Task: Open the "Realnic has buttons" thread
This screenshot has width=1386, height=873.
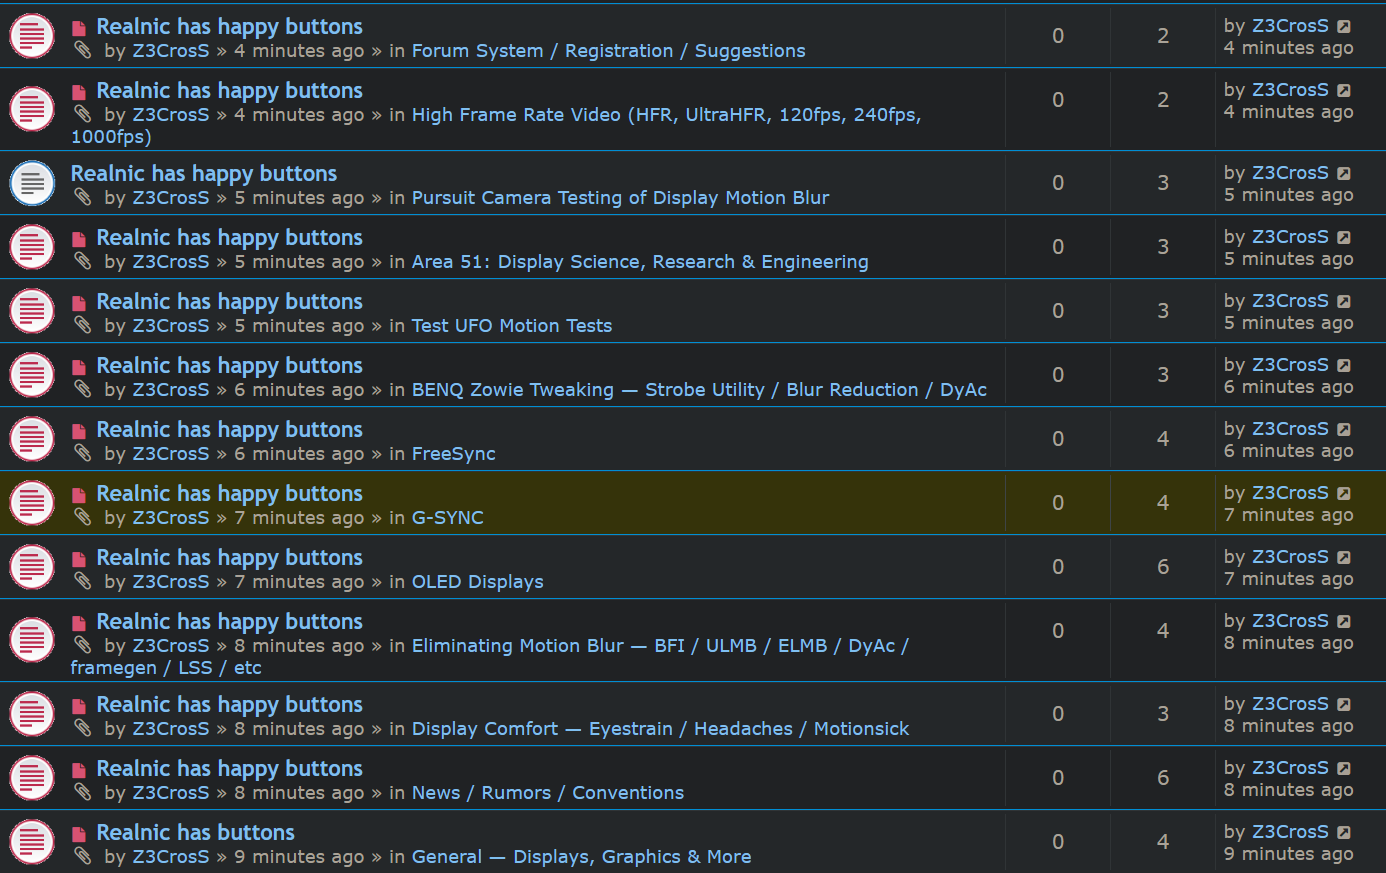Action: pyautogui.click(x=195, y=832)
